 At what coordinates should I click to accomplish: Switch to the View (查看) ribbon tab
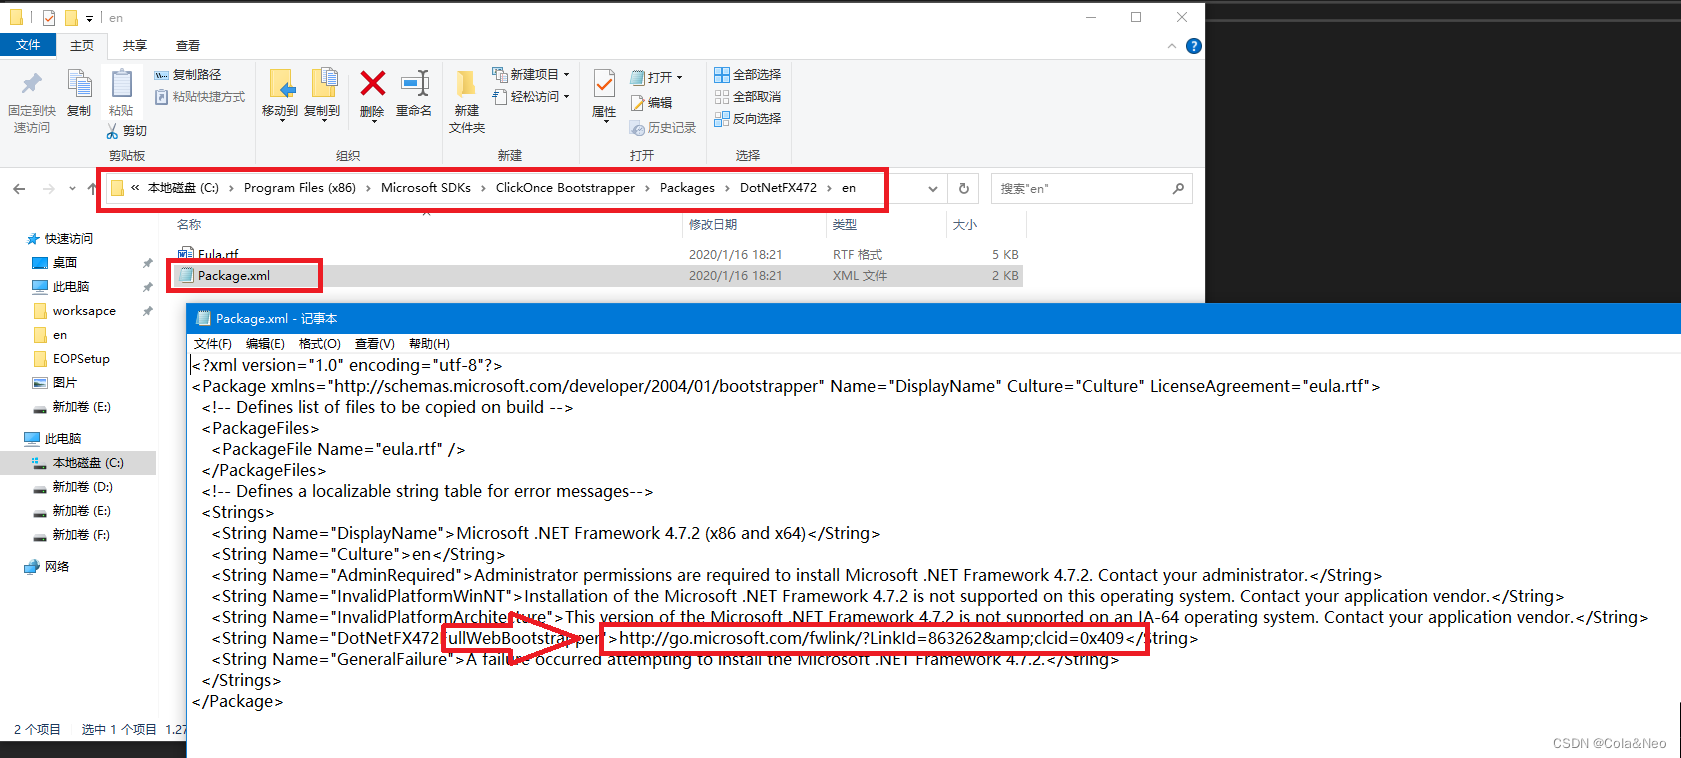[188, 46]
